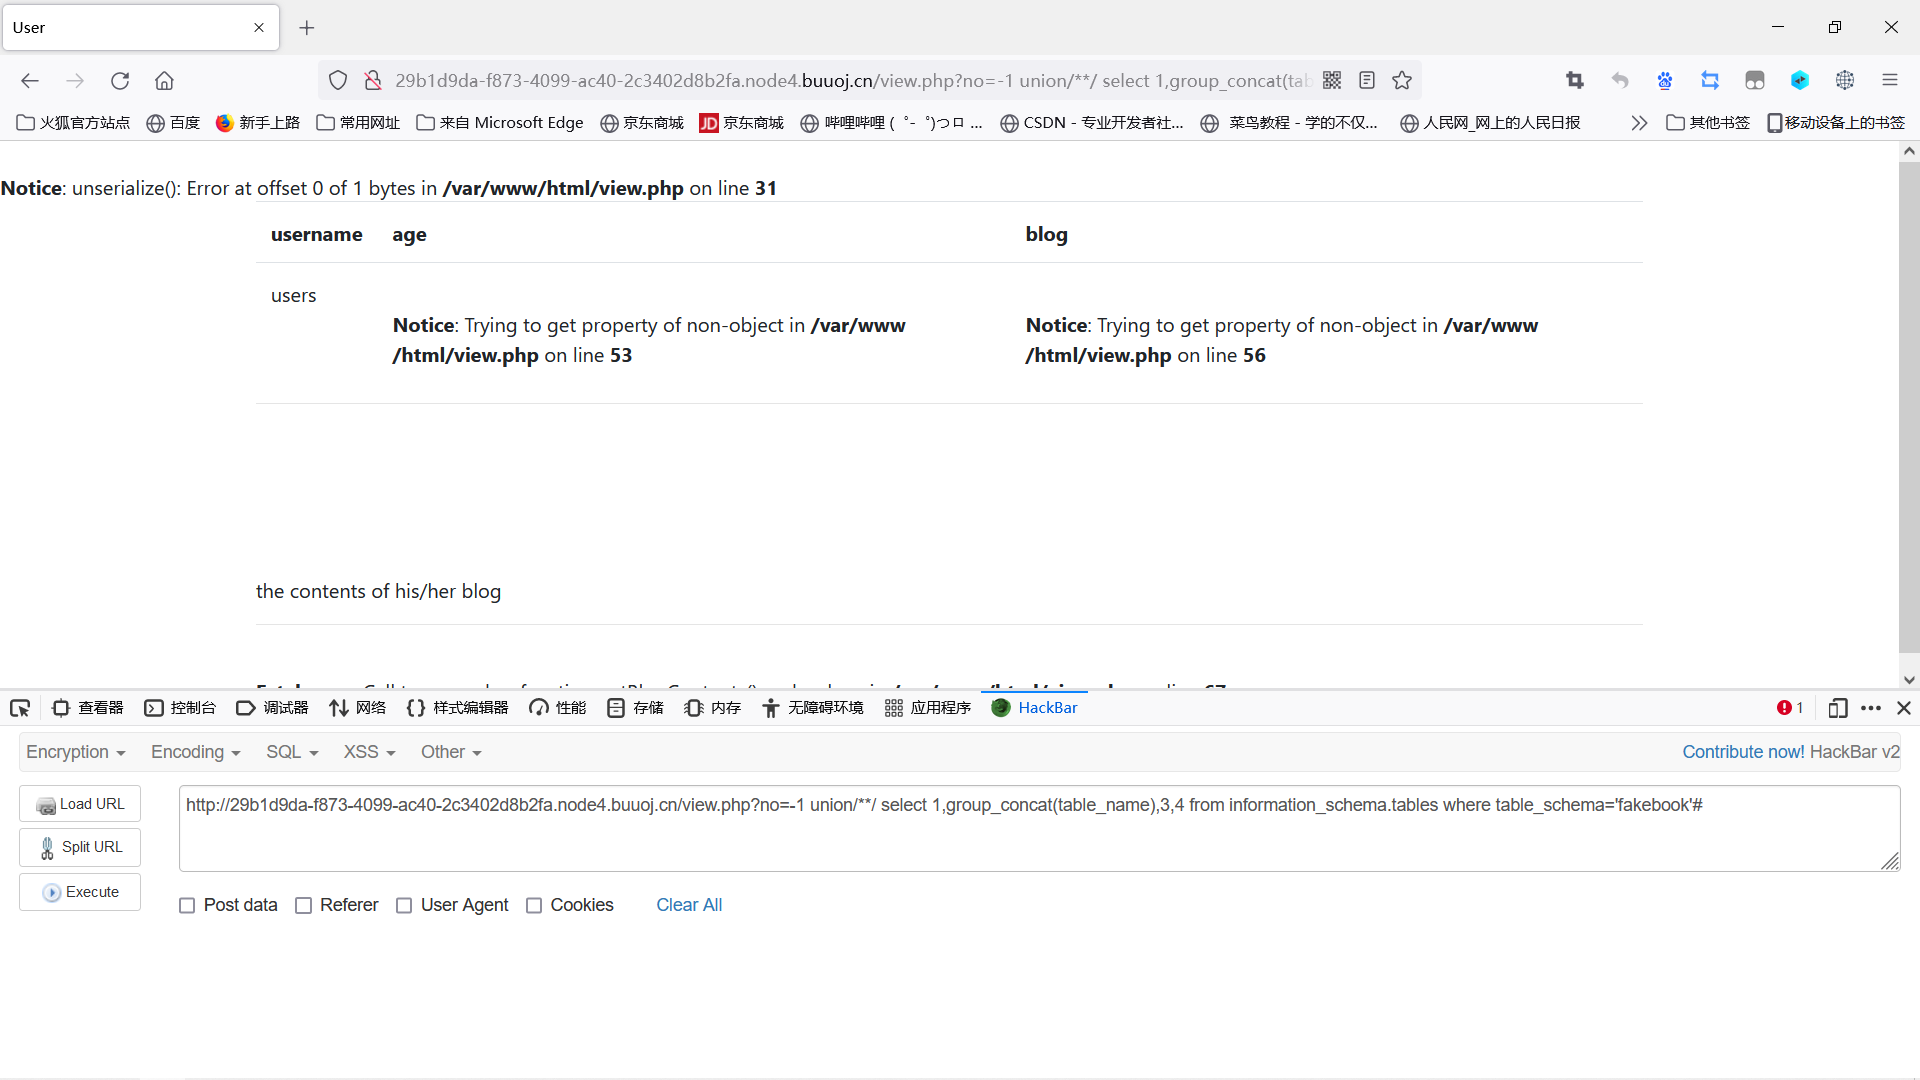Viewport: 1920px width, 1080px height.
Task: Toggle responsive design mode icon
Action: (1837, 708)
